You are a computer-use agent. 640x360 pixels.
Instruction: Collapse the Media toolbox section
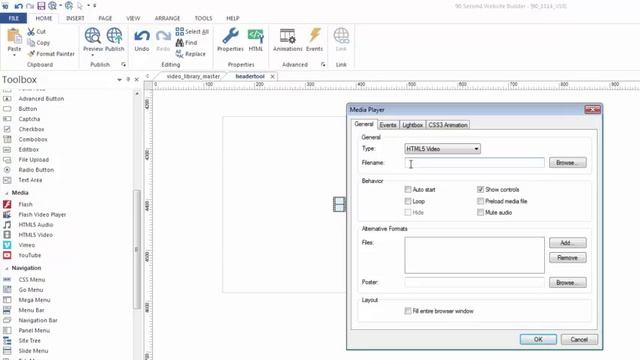(x=6, y=193)
